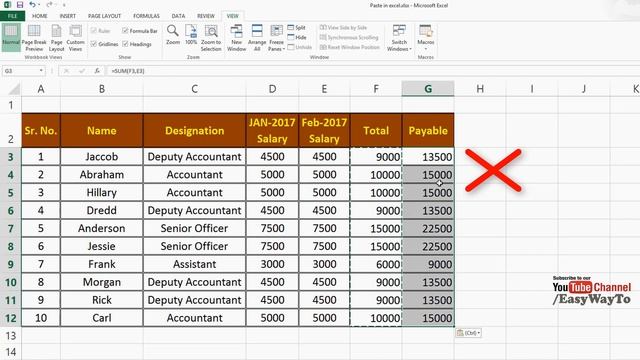Viewport: 640px width, 360px height.
Task: Click the Redo arrow
Action: [49, 5]
